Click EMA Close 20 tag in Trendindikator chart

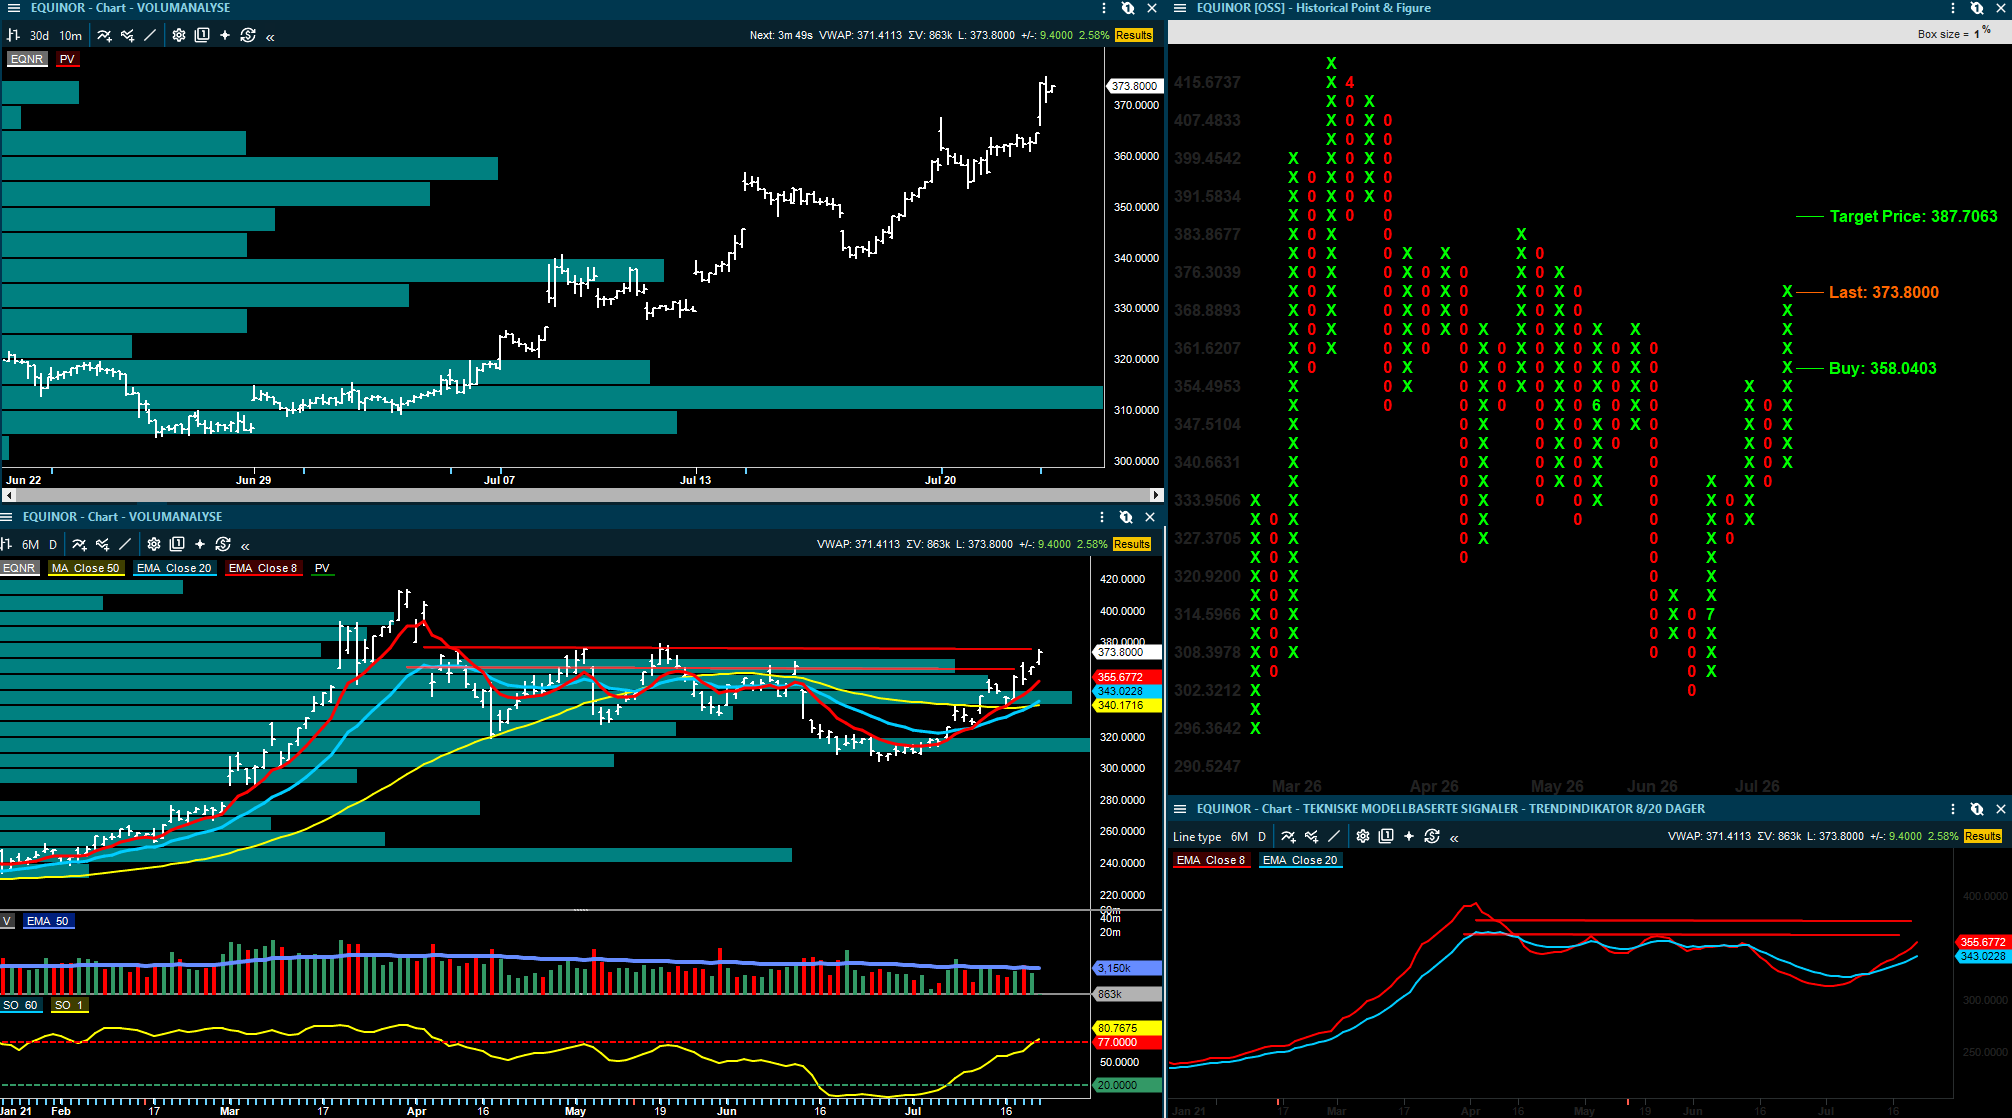pos(1300,860)
